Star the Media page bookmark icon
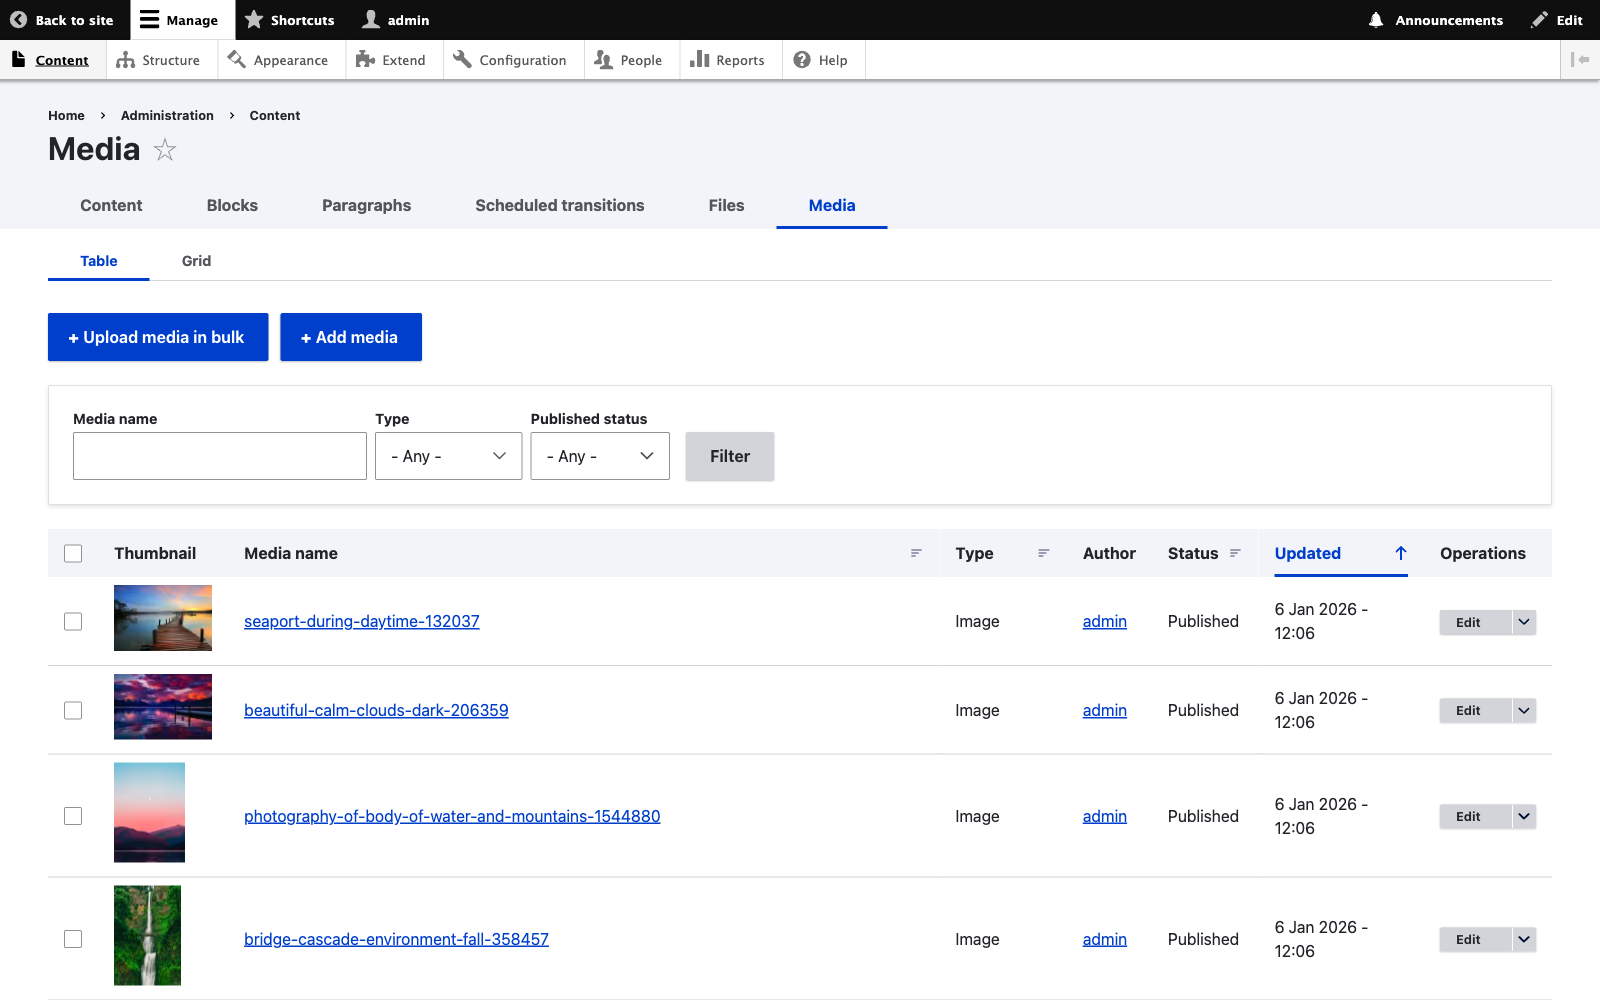 [x=164, y=150]
